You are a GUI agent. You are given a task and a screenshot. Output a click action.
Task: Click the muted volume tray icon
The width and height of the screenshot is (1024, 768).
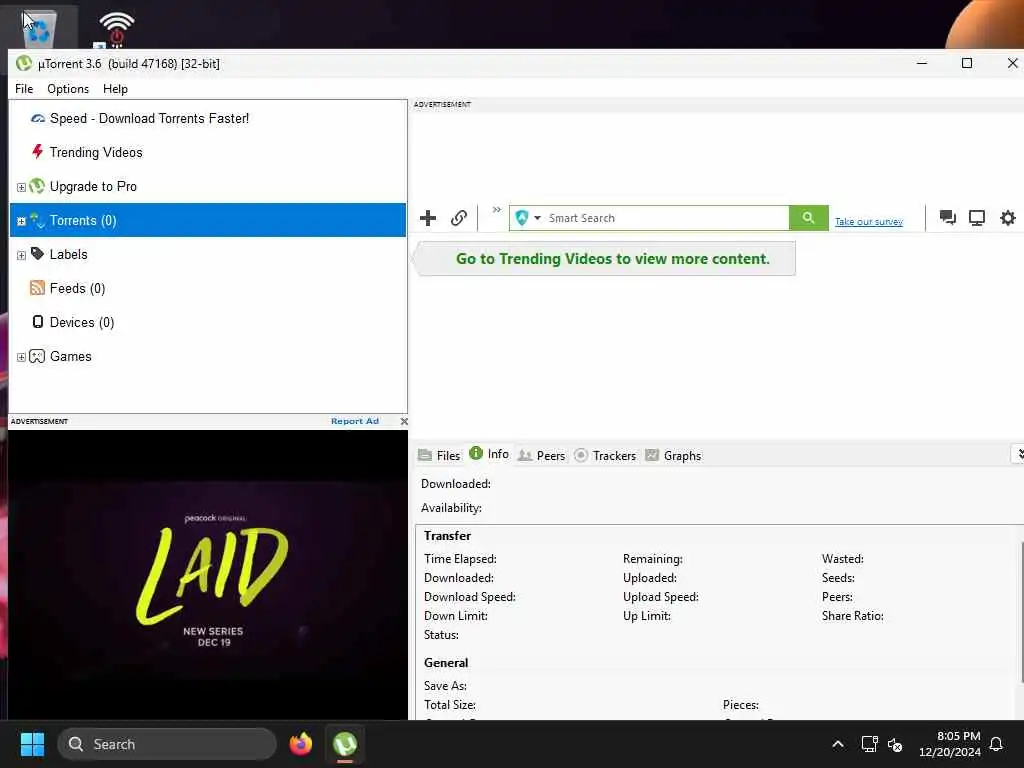tap(895, 744)
